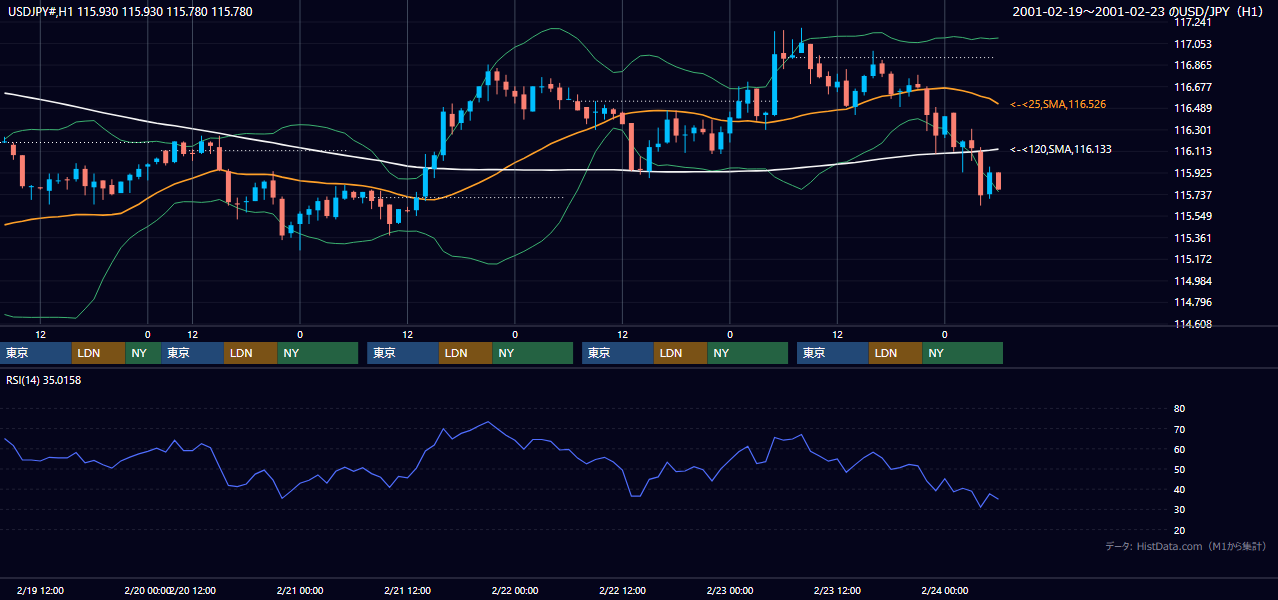Image resolution: width=1278 pixels, height=600 pixels.
Task: Click price axis label 116.301
Action: tap(1192, 130)
